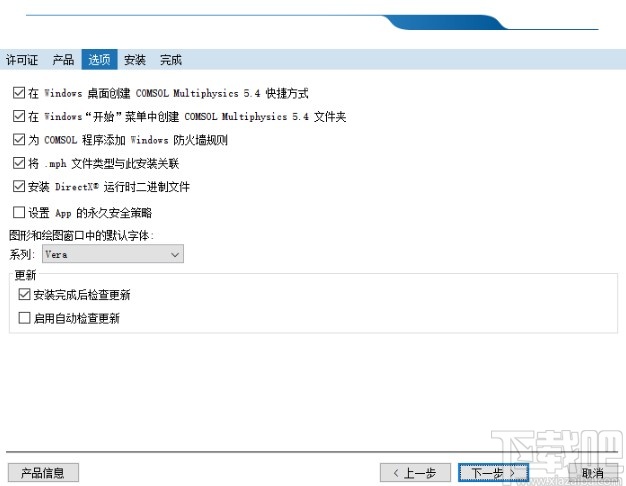
Task: Proceed with the 下一步 button
Action: pyautogui.click(x=493, y=473)
